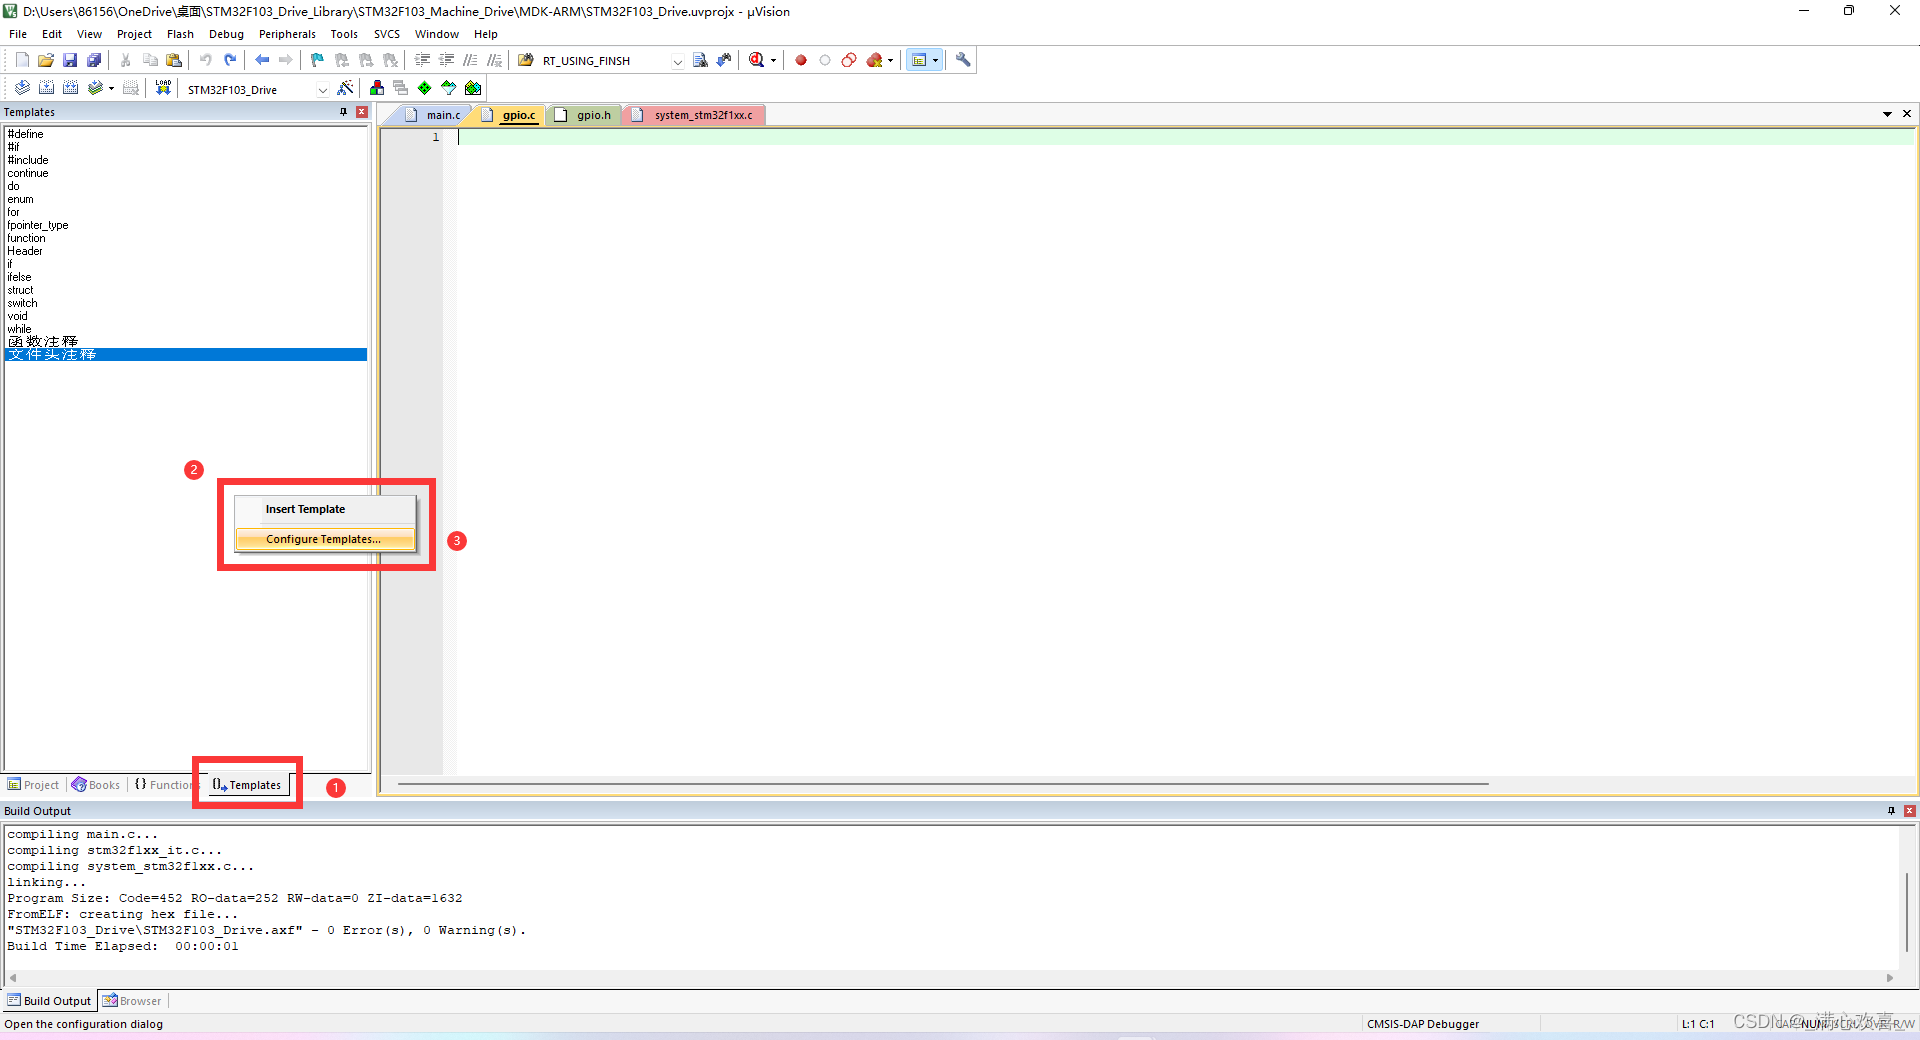Toggle a bookmark with the flag icon
Image resolution: width=1920 pixels, height=1040 pixels.
318,60
